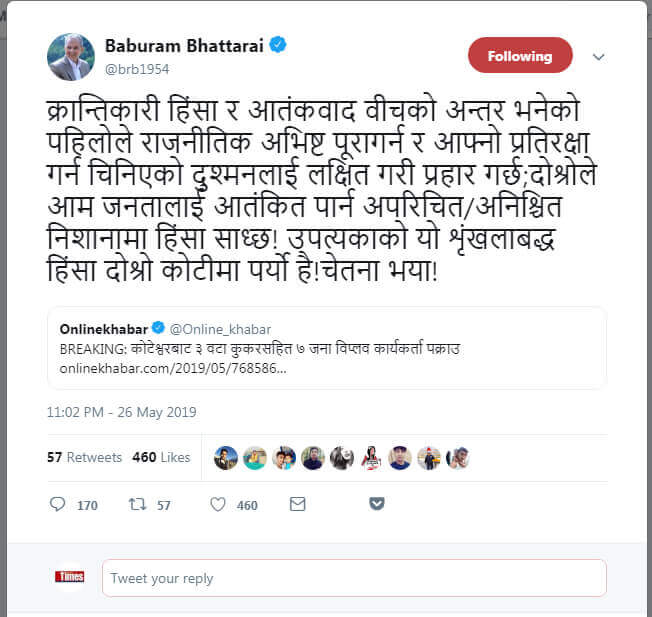652x617 pixels.
Task: Save tweet with the Pocket icon
Action: pyautogui.click(x=377, y=503)
